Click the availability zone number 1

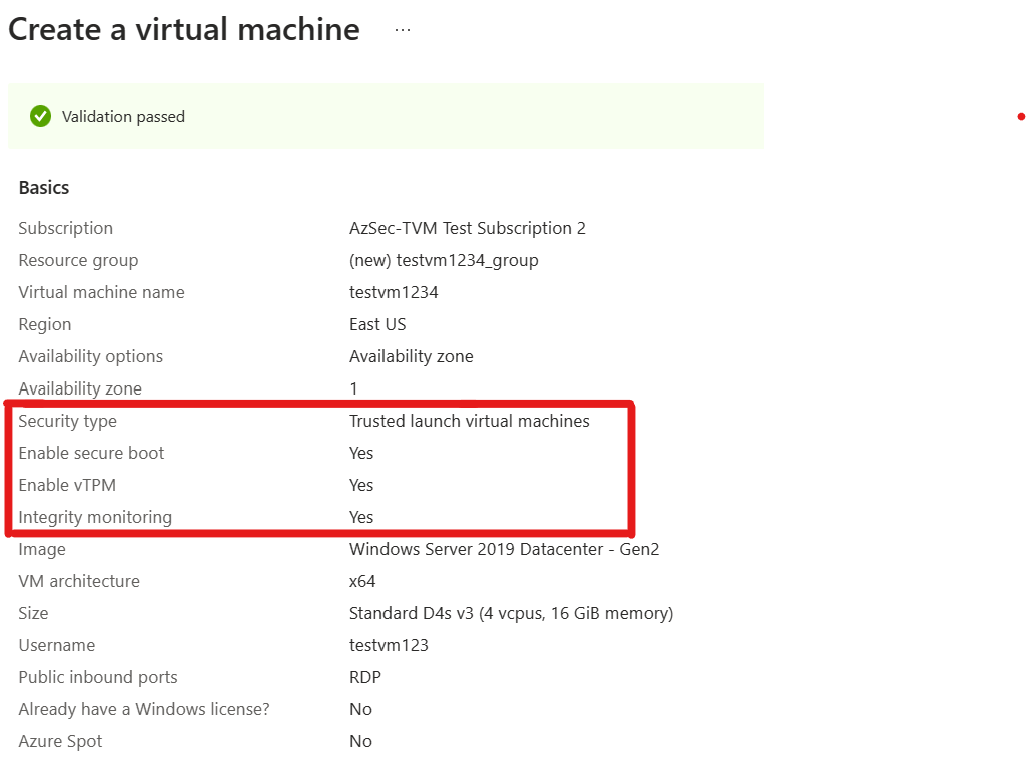point(352,388)
